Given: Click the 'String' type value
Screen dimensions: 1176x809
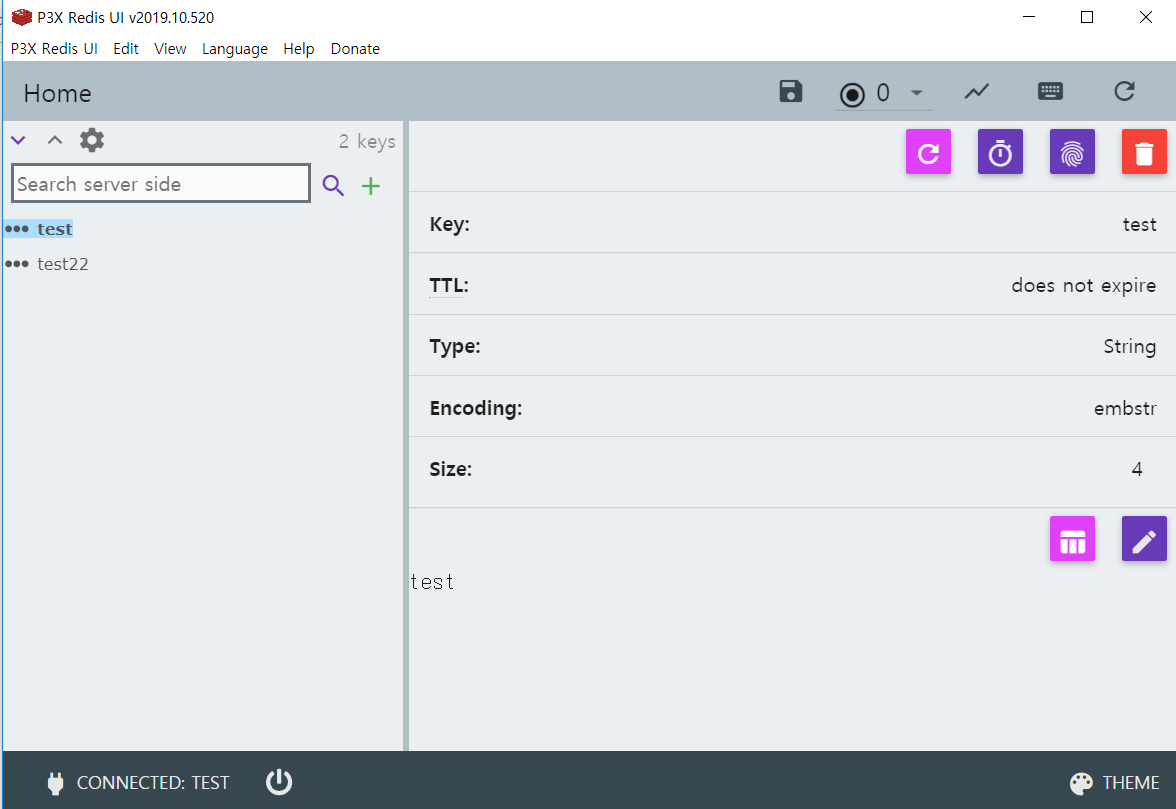Looking at the screenshot, I should point(1130,346).
